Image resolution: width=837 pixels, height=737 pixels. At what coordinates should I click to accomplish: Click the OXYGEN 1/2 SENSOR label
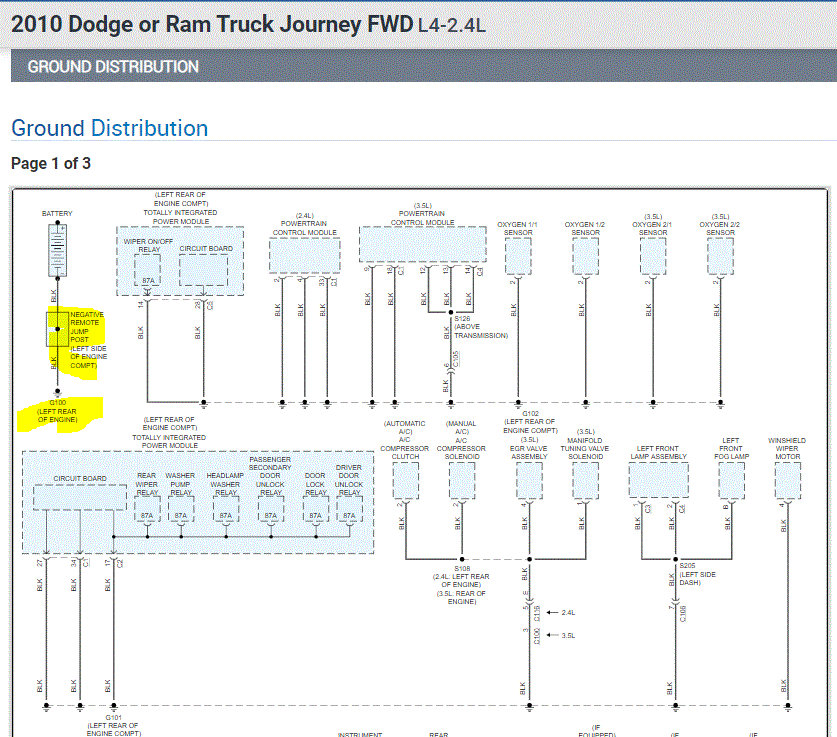pyautogui.click(x=585, y=228)
